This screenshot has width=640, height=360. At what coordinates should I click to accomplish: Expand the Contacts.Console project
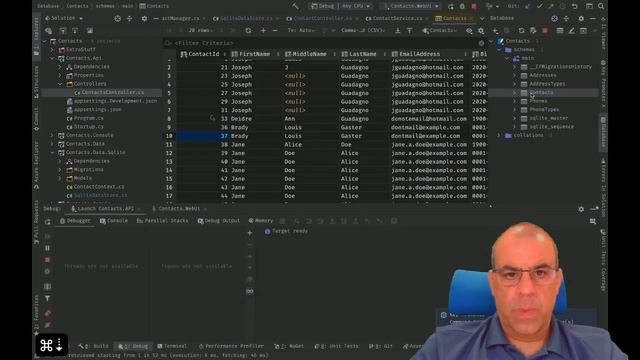[x=52, y=135]
